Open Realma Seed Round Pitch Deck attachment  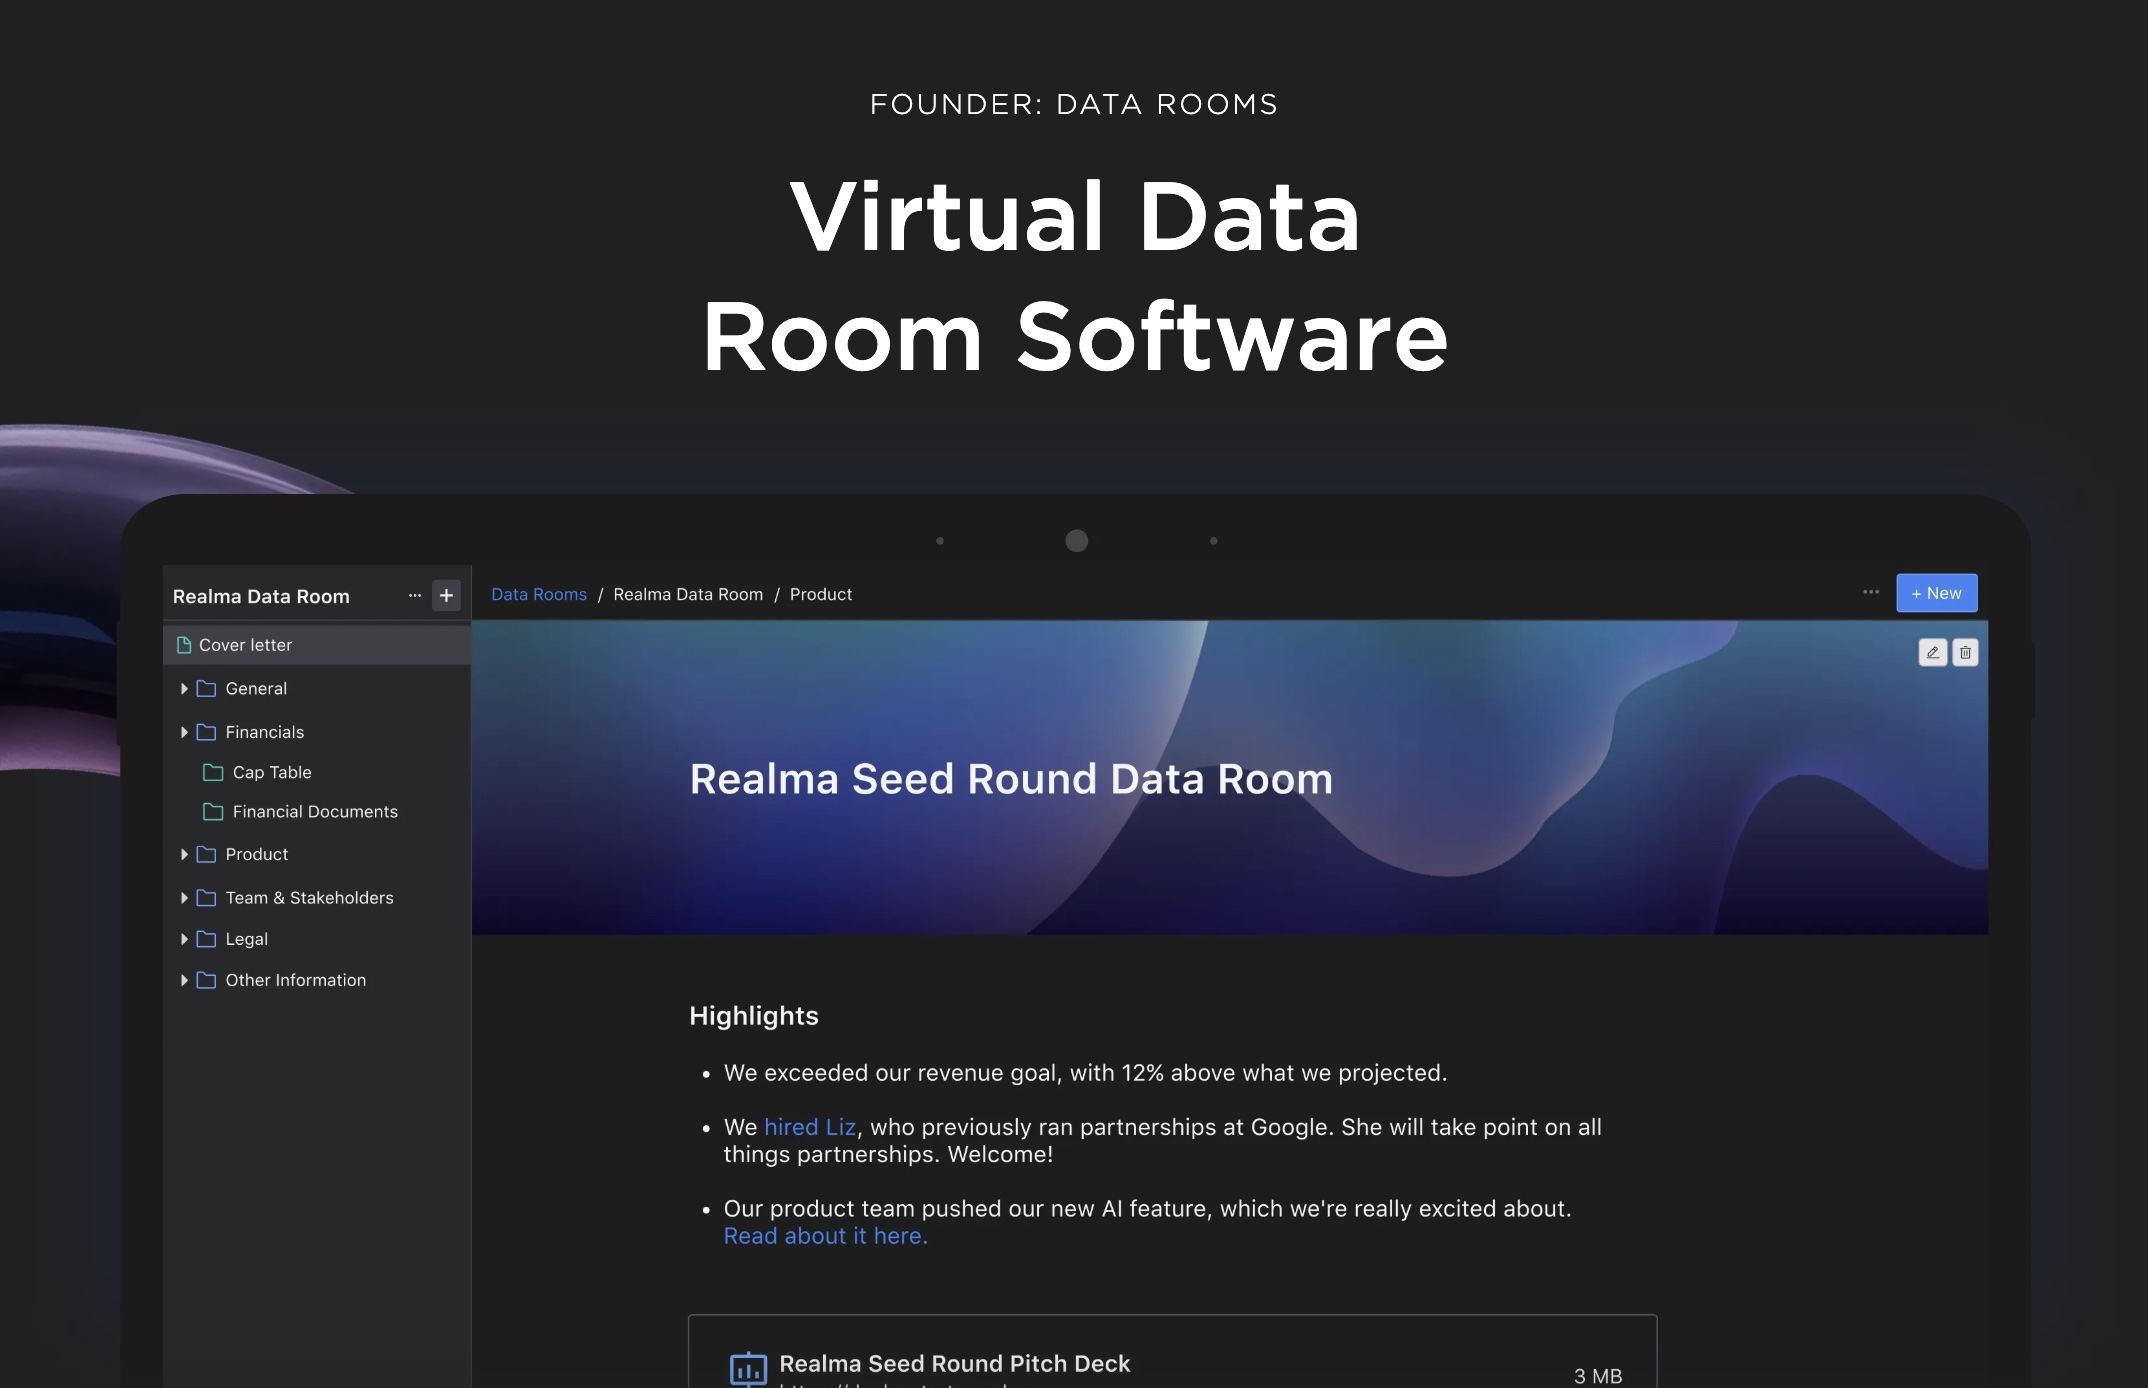point(954,1364)
